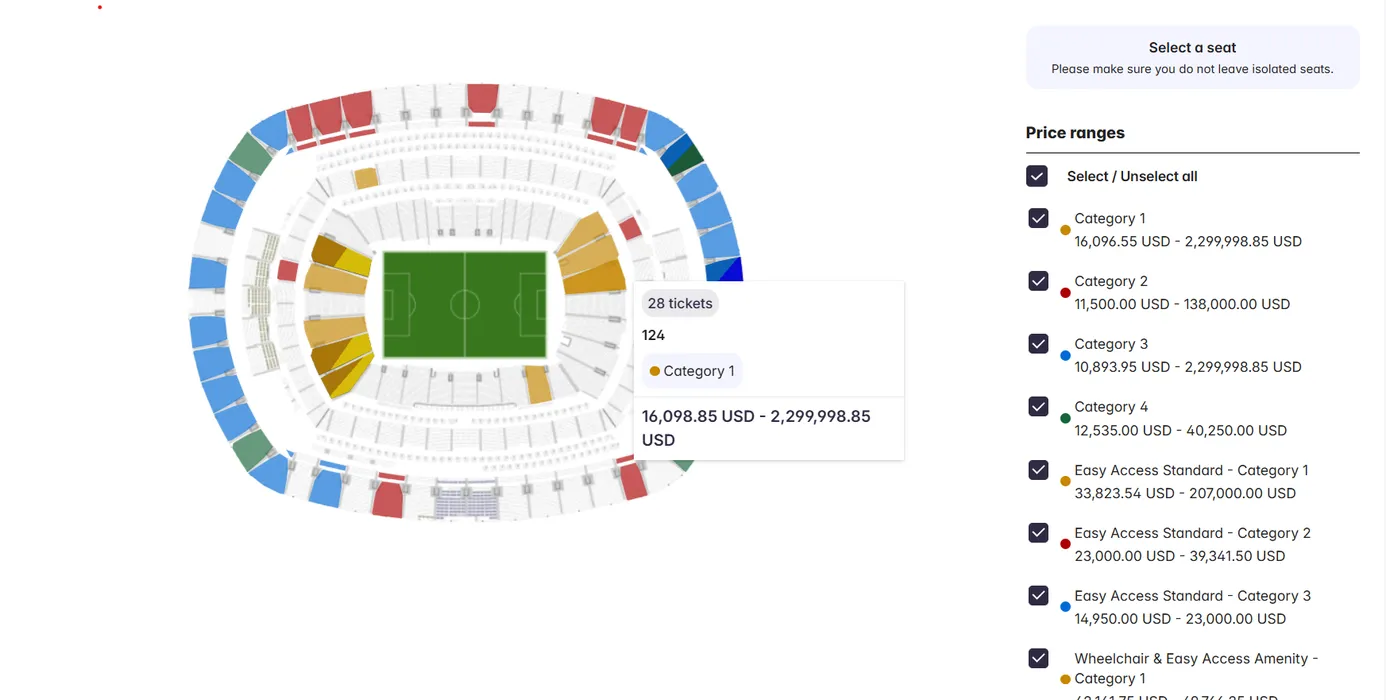The image size is (1386, 700).
Task: Toggle the Category 4 price range checkbox
Action: click(1038, 407)
